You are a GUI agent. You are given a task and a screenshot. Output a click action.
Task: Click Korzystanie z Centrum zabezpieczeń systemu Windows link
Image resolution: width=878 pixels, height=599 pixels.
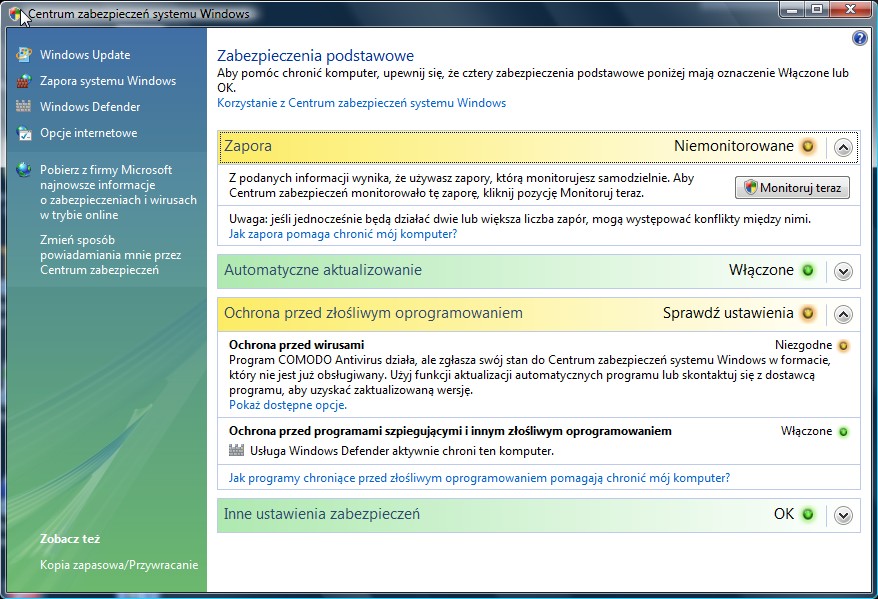tap(361, 103)
